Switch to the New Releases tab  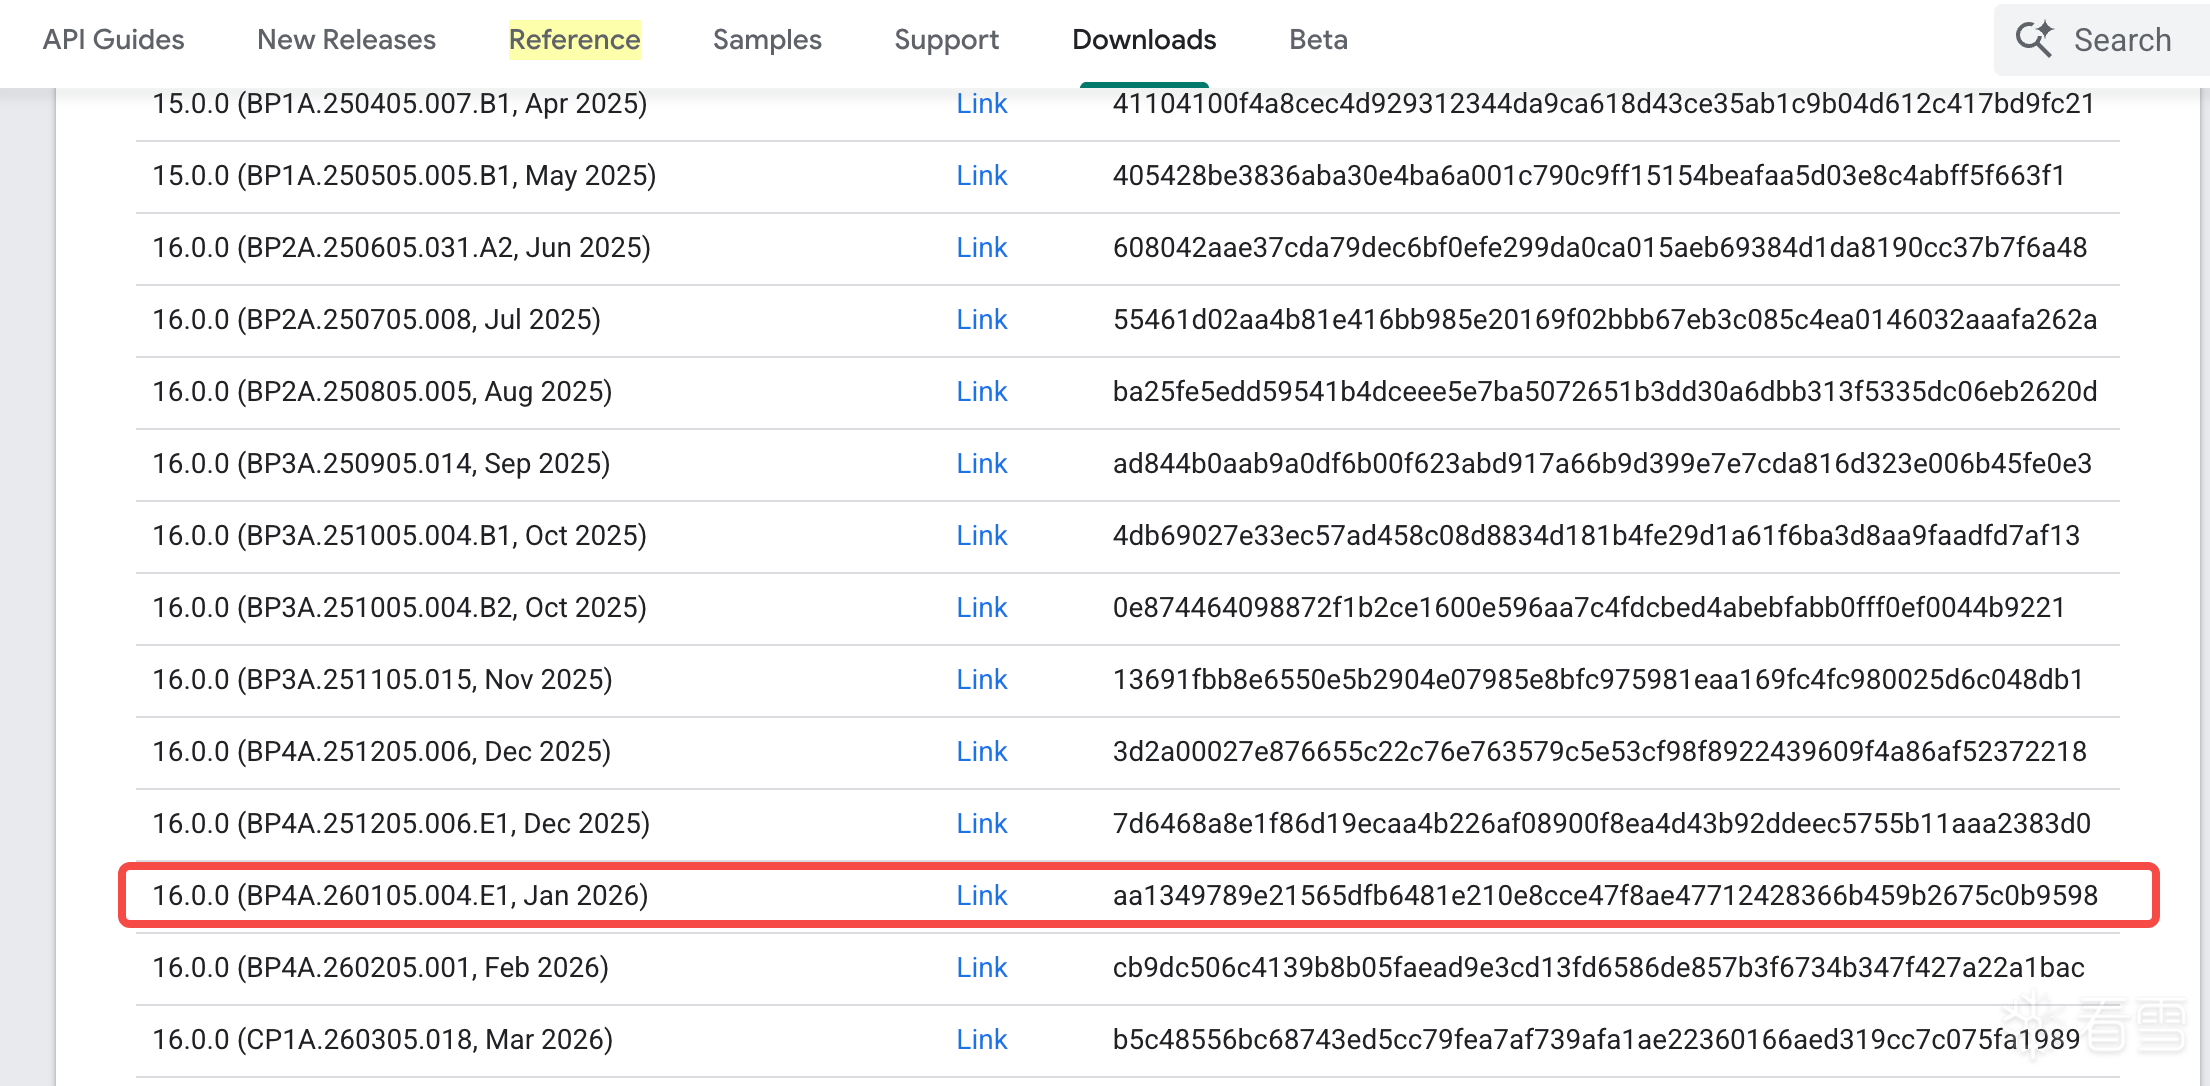[x=346, y=40]
